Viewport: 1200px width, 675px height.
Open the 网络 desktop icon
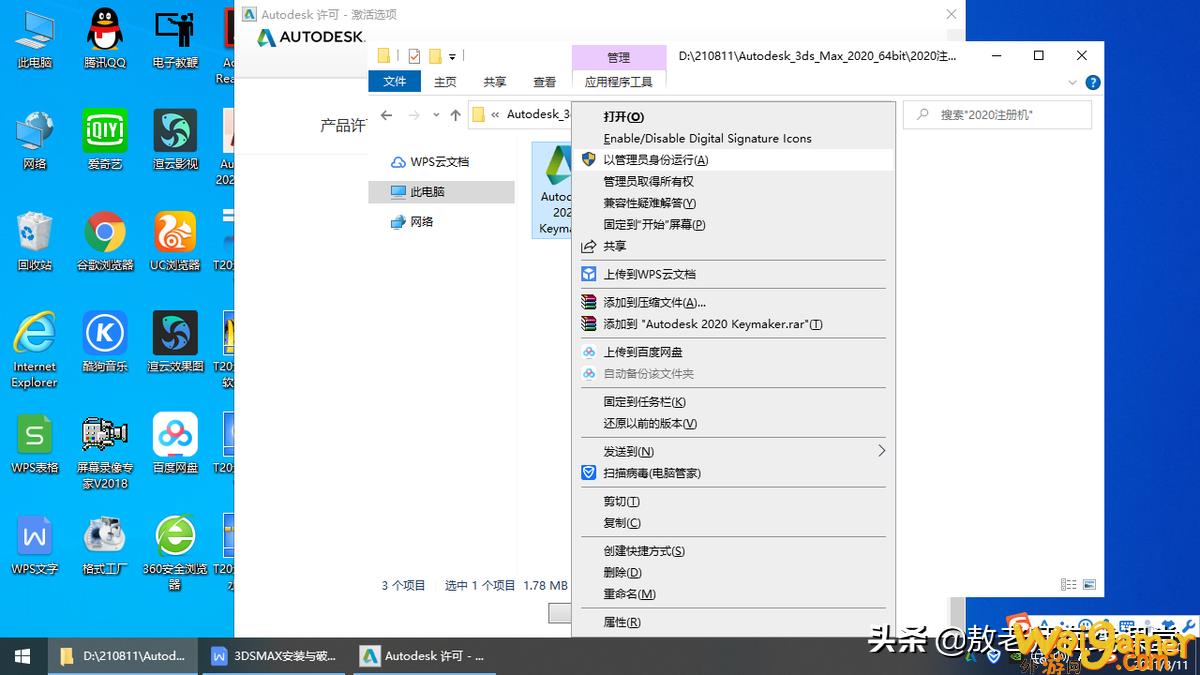35,139
